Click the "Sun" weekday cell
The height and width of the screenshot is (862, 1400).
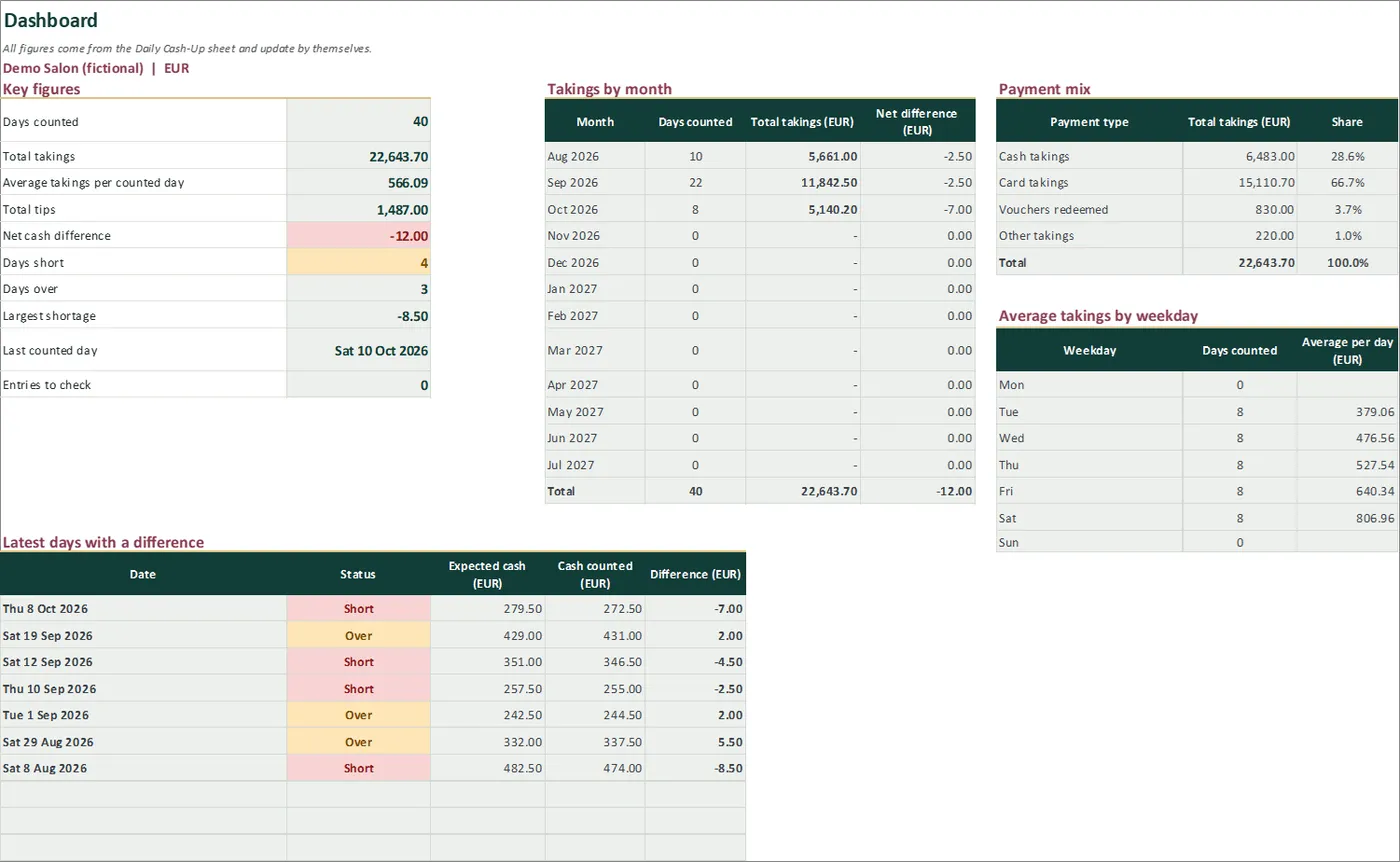(x=1089, y=542)
